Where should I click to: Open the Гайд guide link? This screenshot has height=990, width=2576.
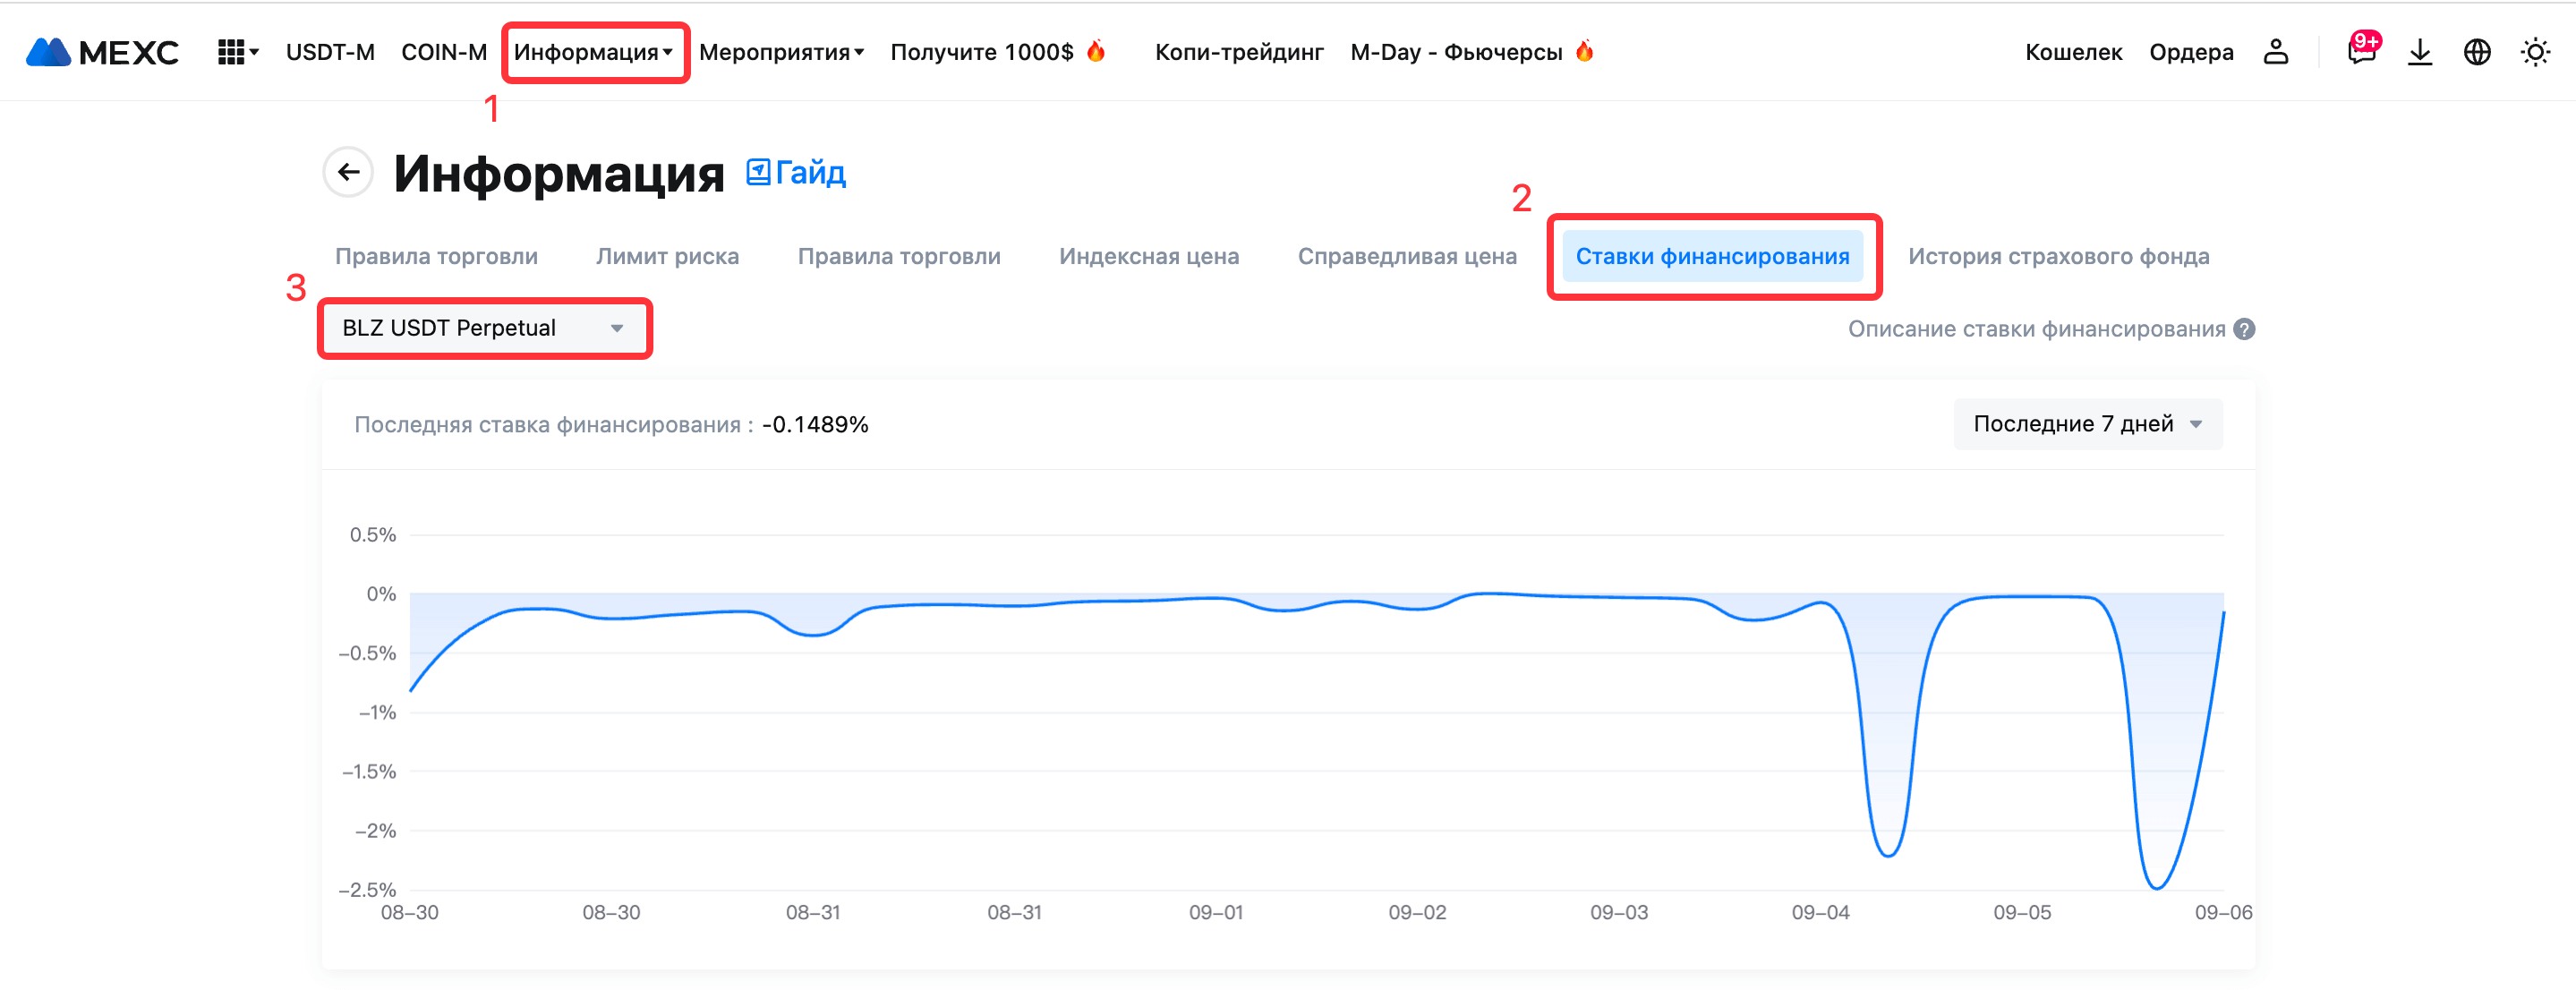(x=797, y=173)
